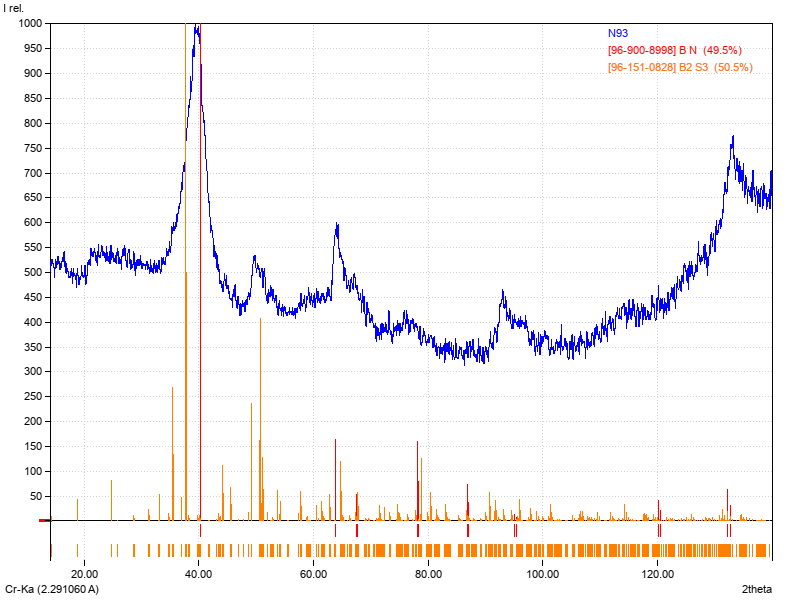The image size is (800, 600).
Task: Click the N93 legend label
Action: click(x=620, y=33)
